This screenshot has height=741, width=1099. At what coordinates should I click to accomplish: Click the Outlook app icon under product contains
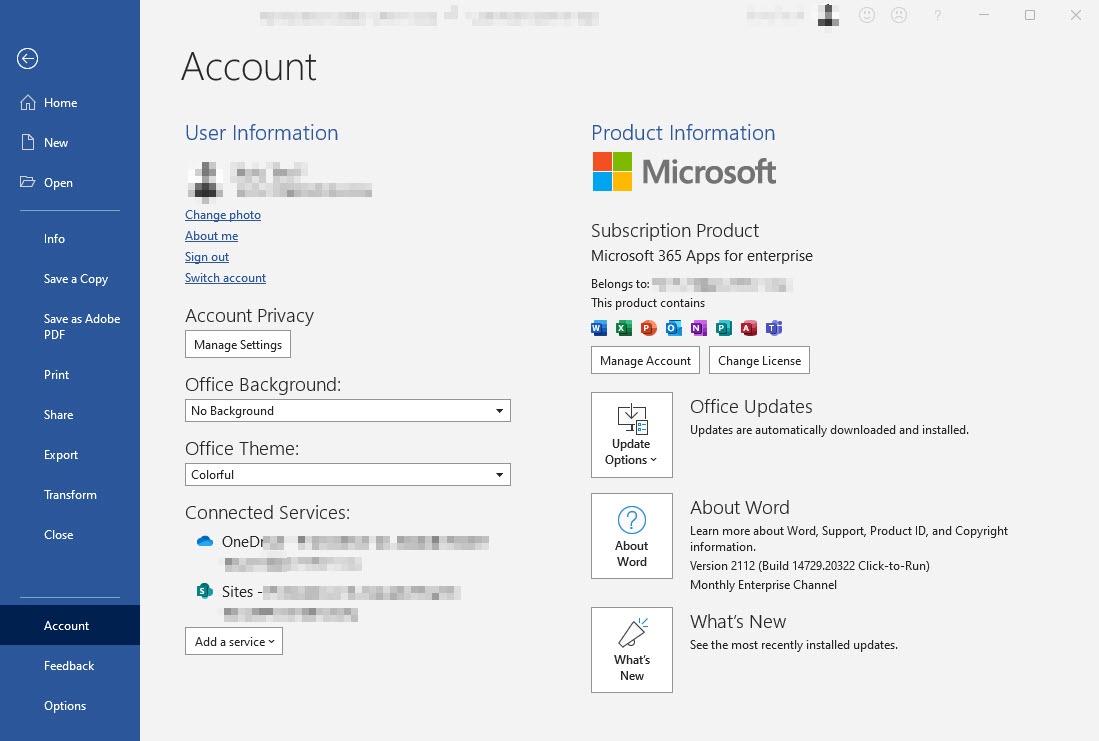click(674, 328)
